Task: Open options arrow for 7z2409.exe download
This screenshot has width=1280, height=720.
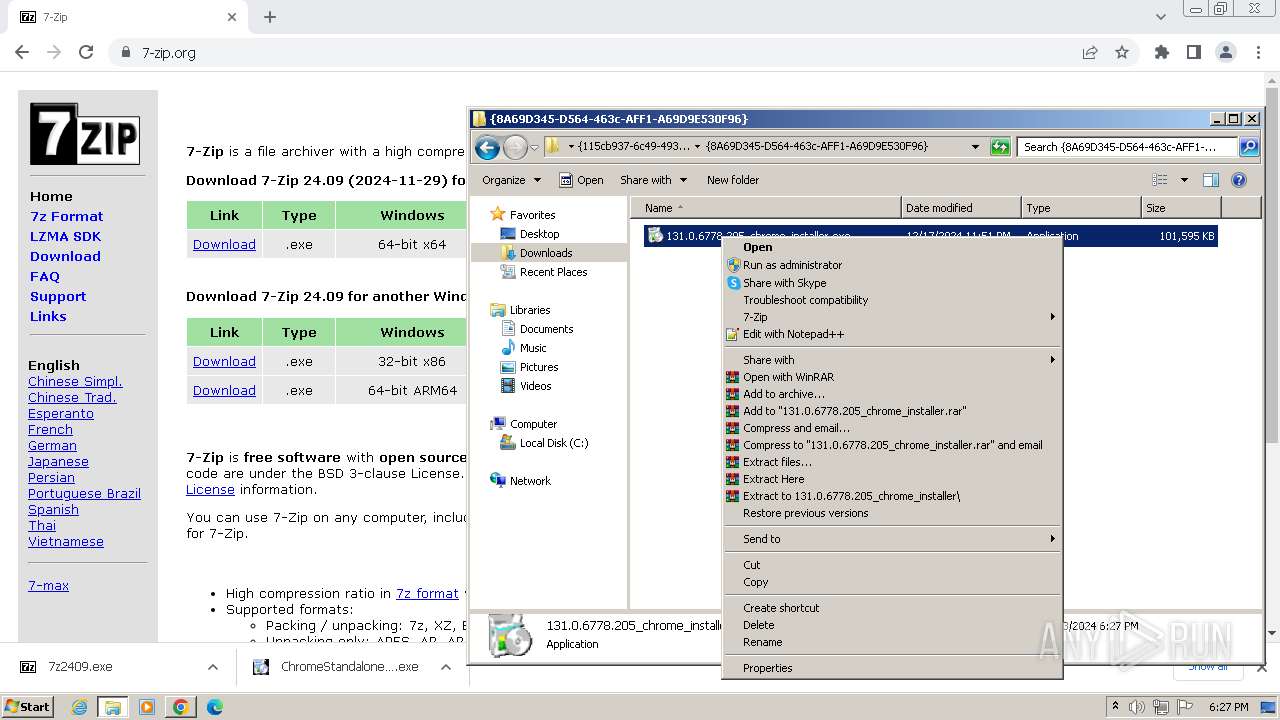Action: point(212,667)
